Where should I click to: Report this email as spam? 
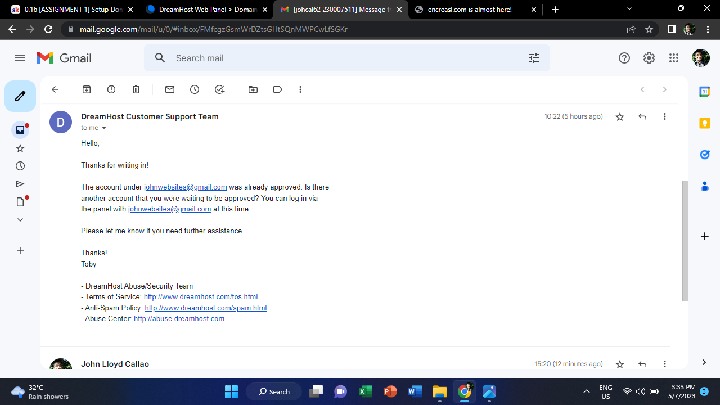click(111, 90)
